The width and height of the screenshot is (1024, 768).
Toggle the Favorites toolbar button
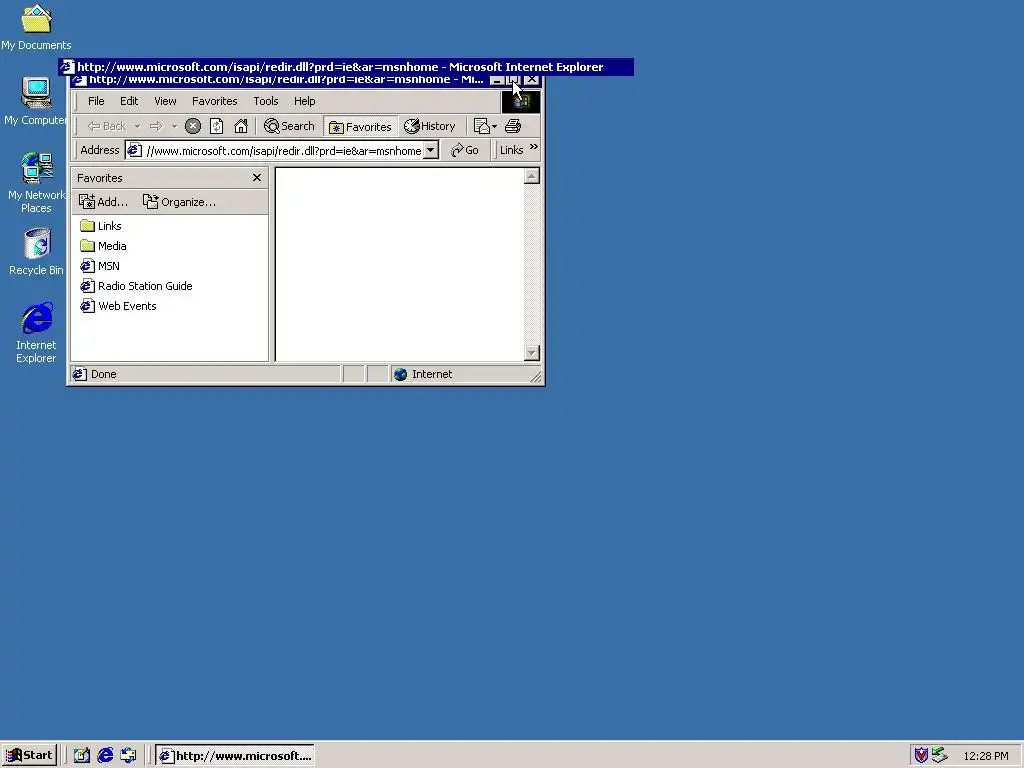360,126
